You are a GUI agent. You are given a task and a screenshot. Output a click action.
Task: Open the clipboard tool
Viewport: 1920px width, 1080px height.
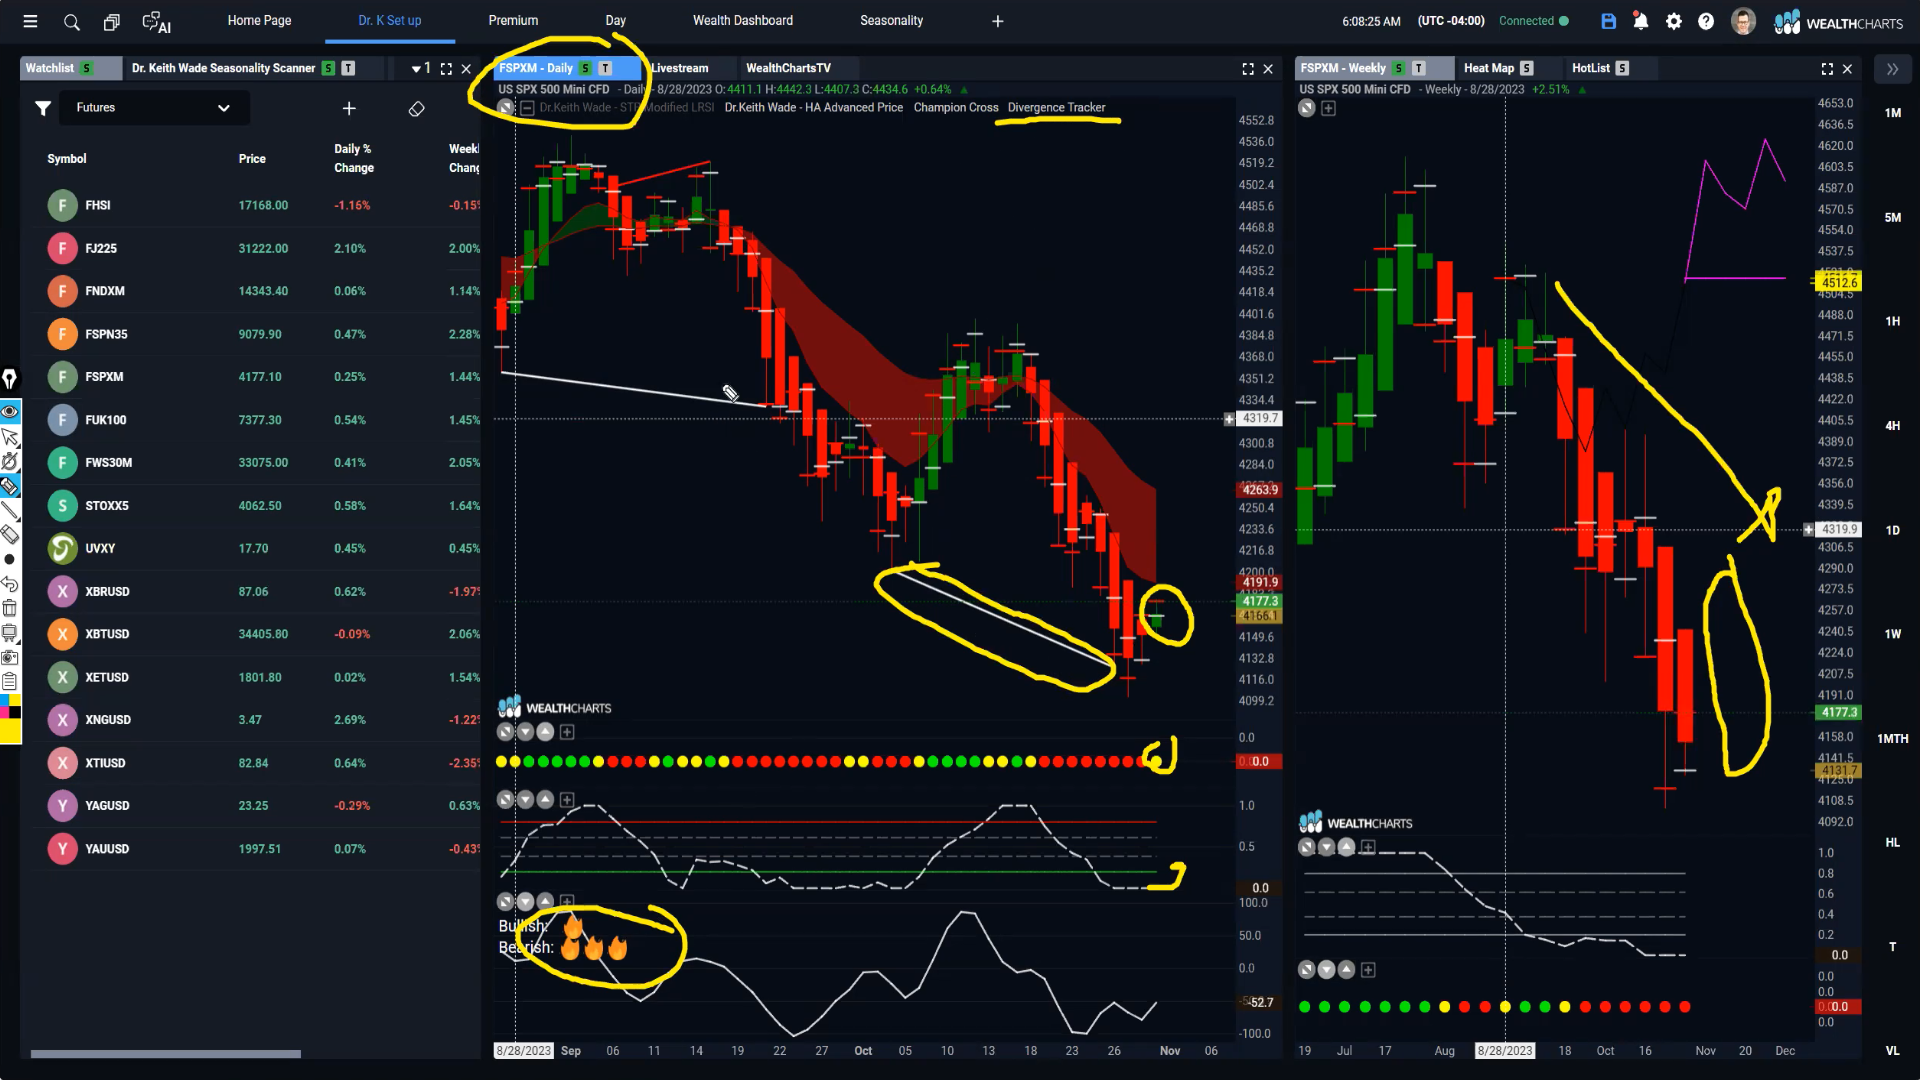pos(10,682)
